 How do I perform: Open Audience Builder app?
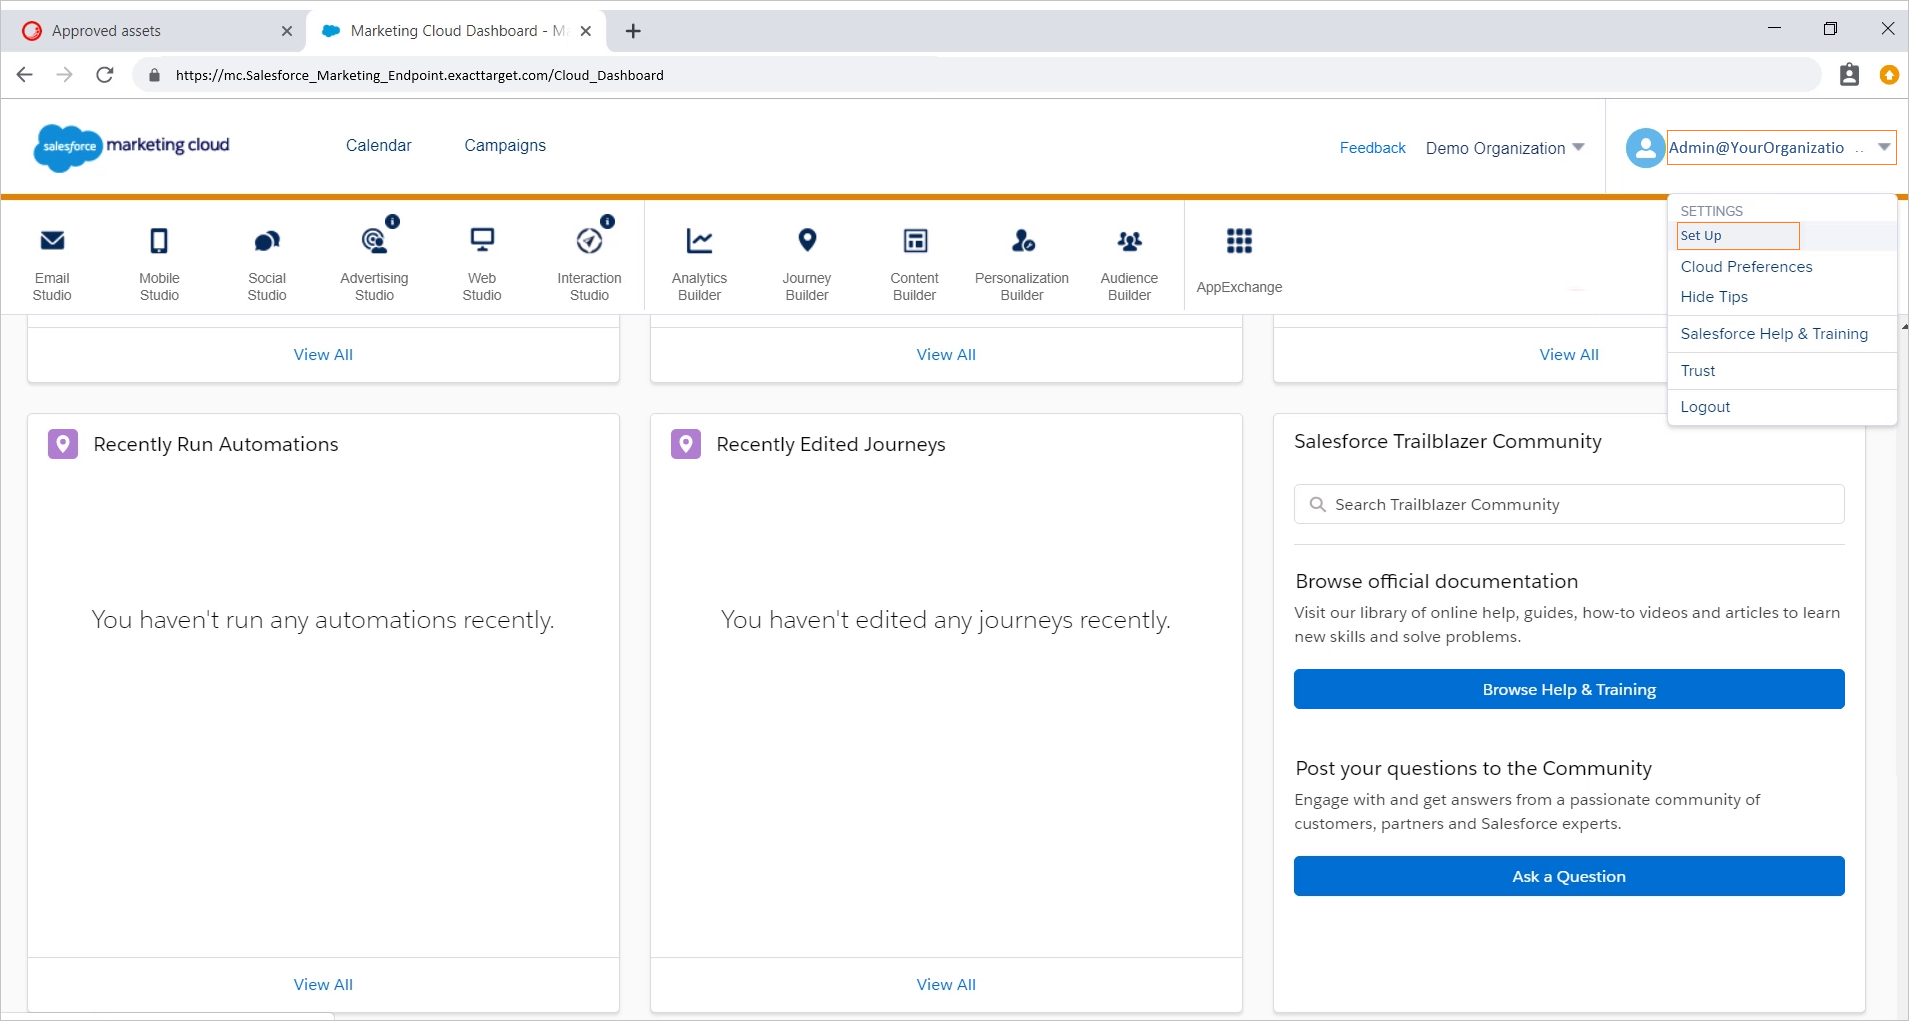[1129, 264]
